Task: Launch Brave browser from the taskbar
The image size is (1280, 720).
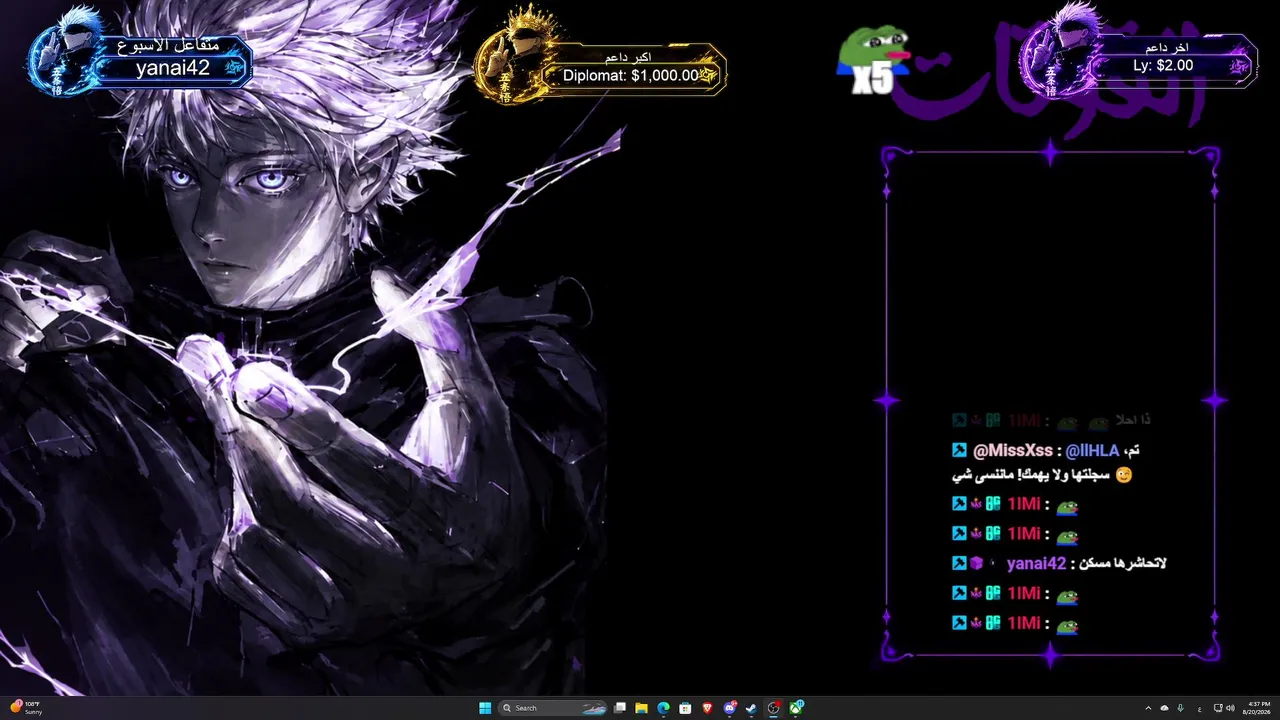Action: [x=708, y=708]
